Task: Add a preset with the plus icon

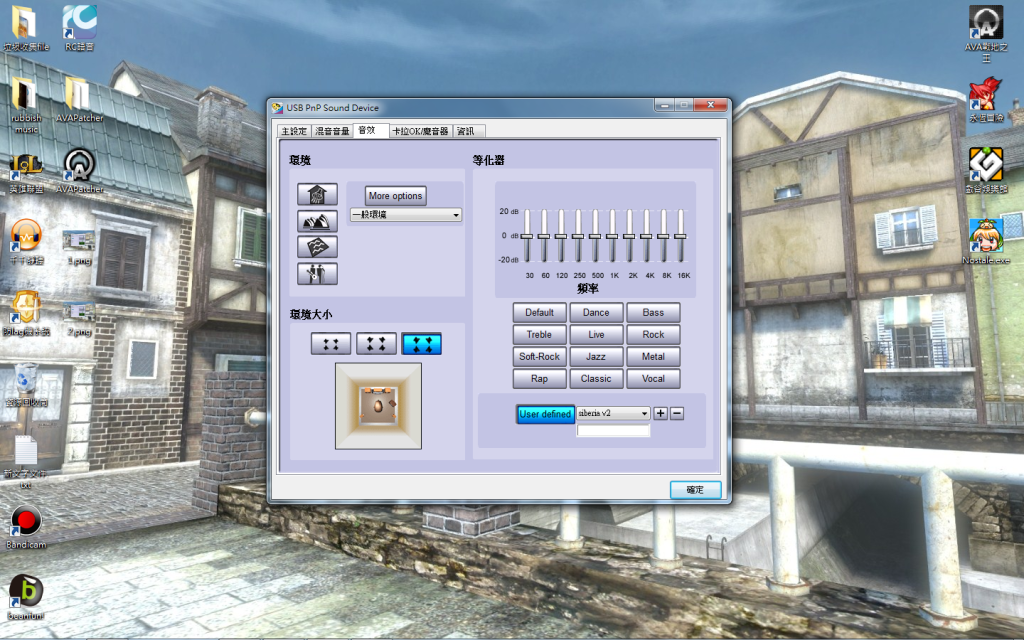Action: point(660,413)
